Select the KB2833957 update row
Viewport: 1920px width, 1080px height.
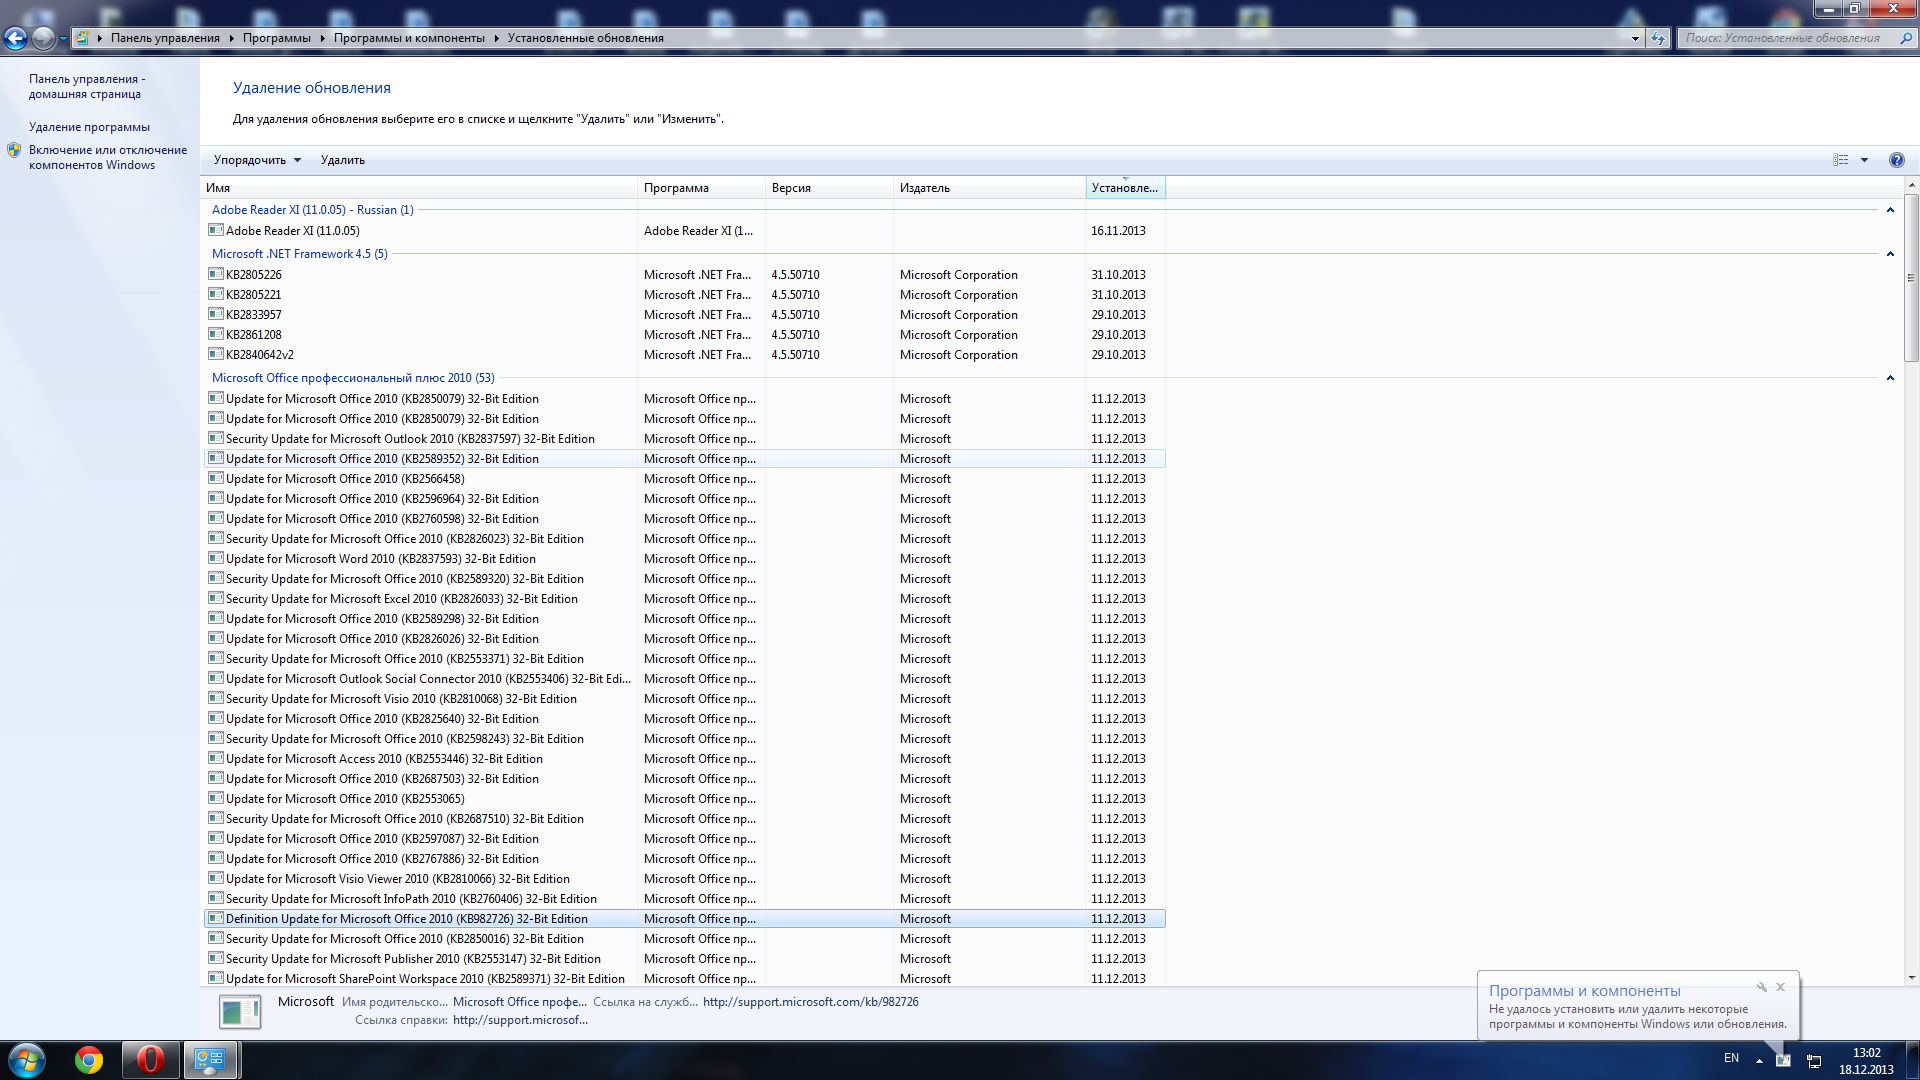click(685, 314)
